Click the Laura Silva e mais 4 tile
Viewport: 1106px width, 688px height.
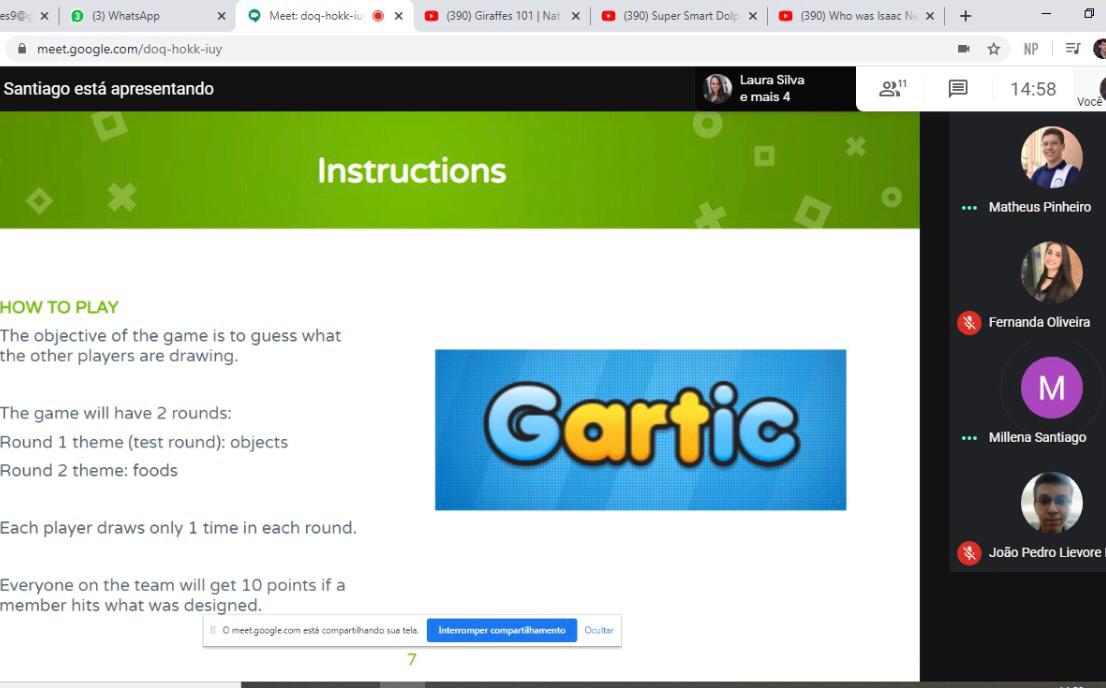coord(774,89)
